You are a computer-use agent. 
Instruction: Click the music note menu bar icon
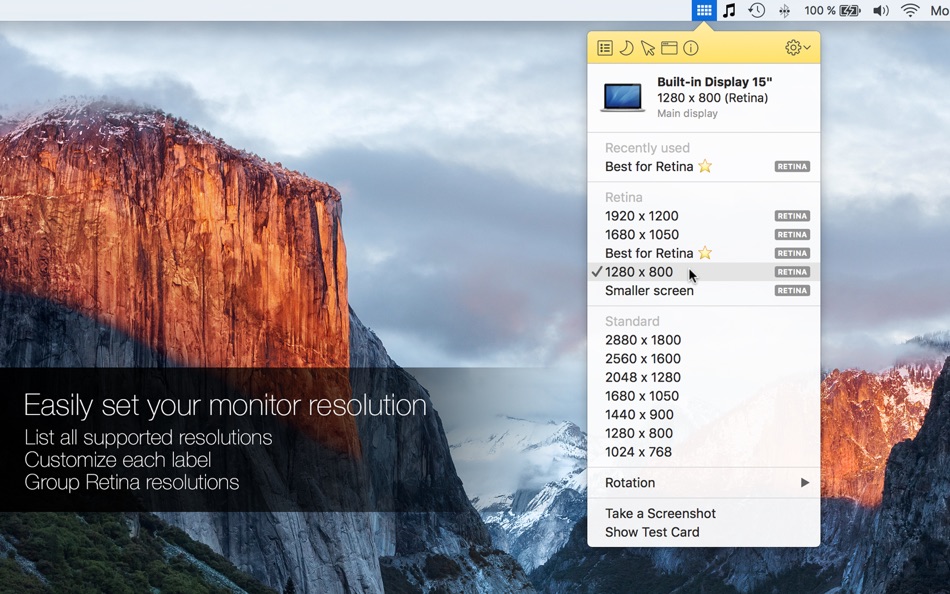coord(729,10)
